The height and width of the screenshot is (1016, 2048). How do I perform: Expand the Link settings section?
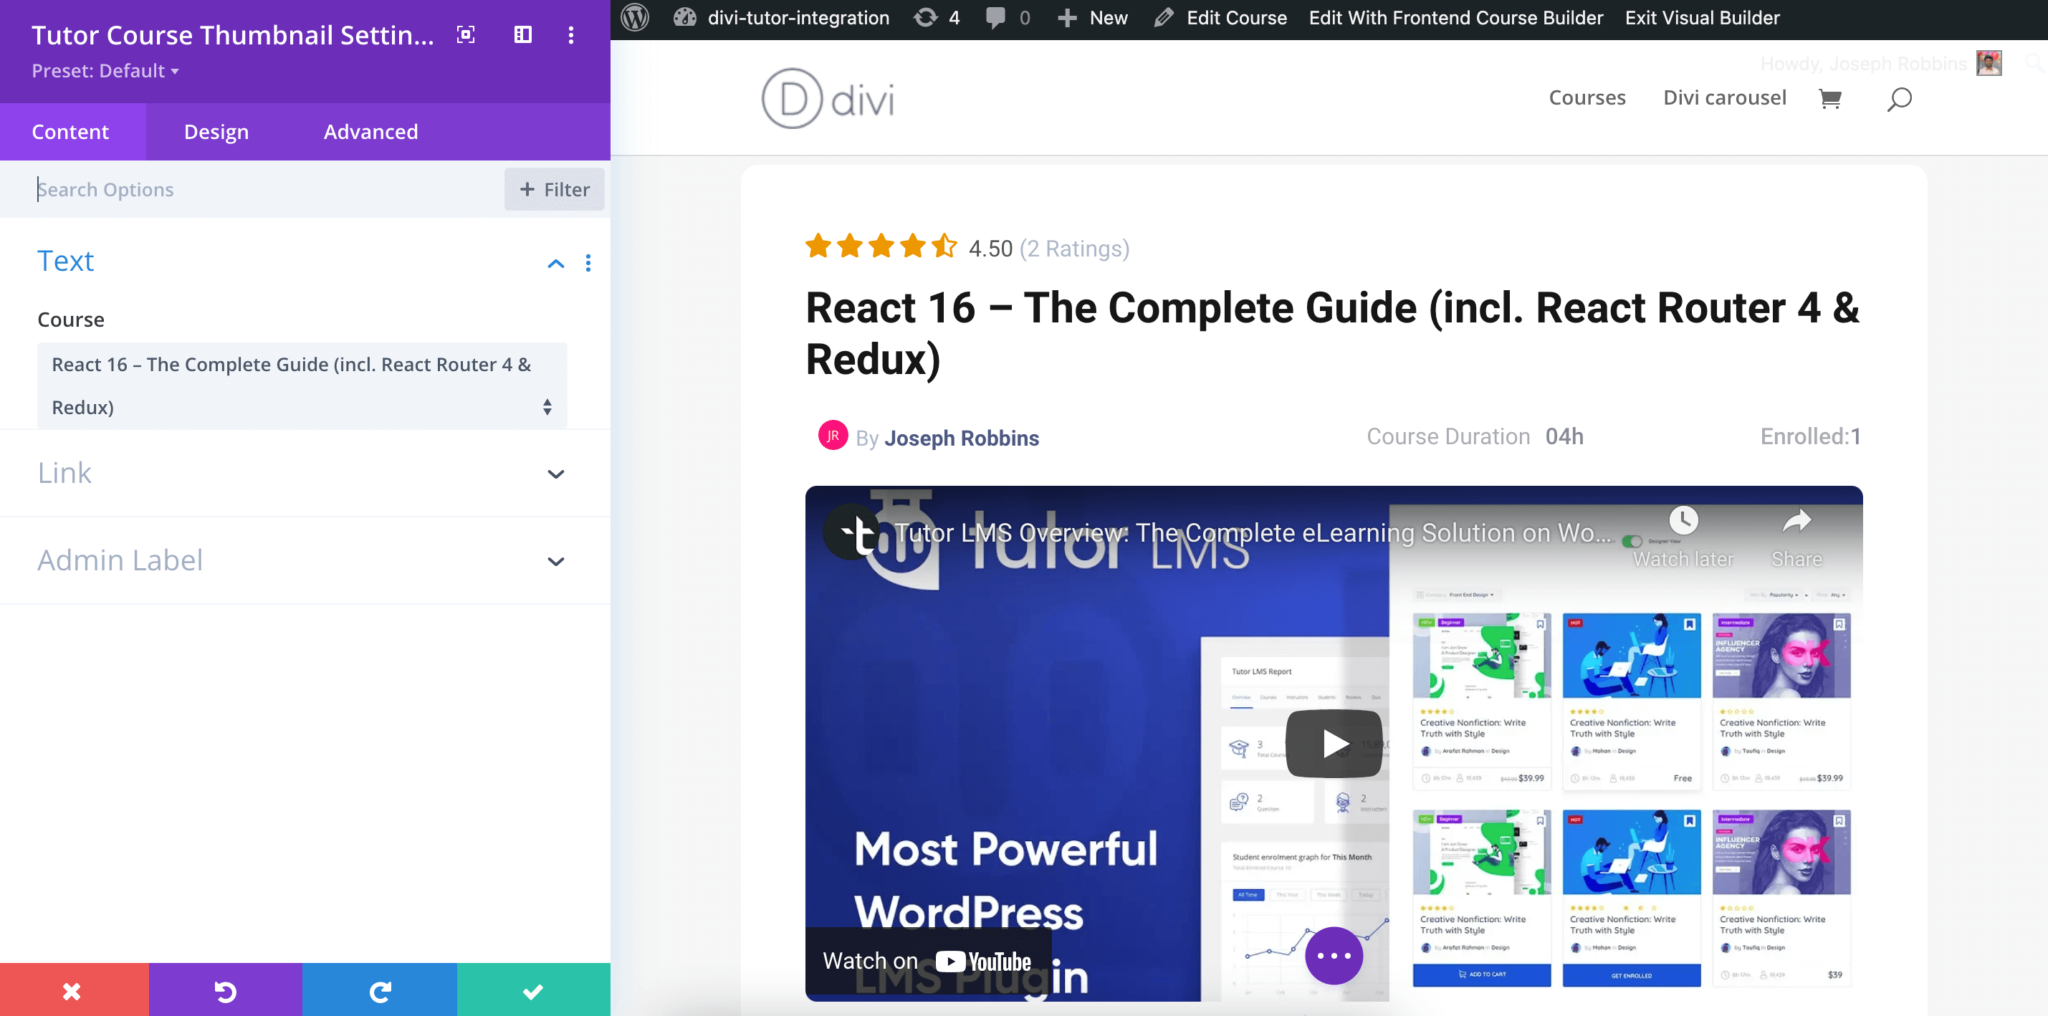pyautogui.click(x=556, y=474)
